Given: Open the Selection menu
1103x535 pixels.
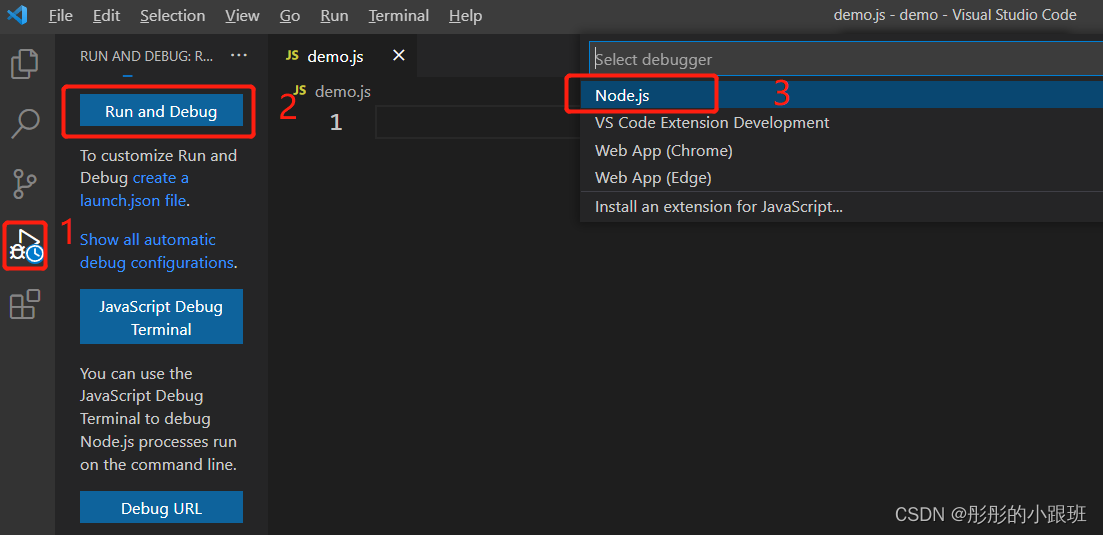Looking at the screenshot, I should coord(172,15).
